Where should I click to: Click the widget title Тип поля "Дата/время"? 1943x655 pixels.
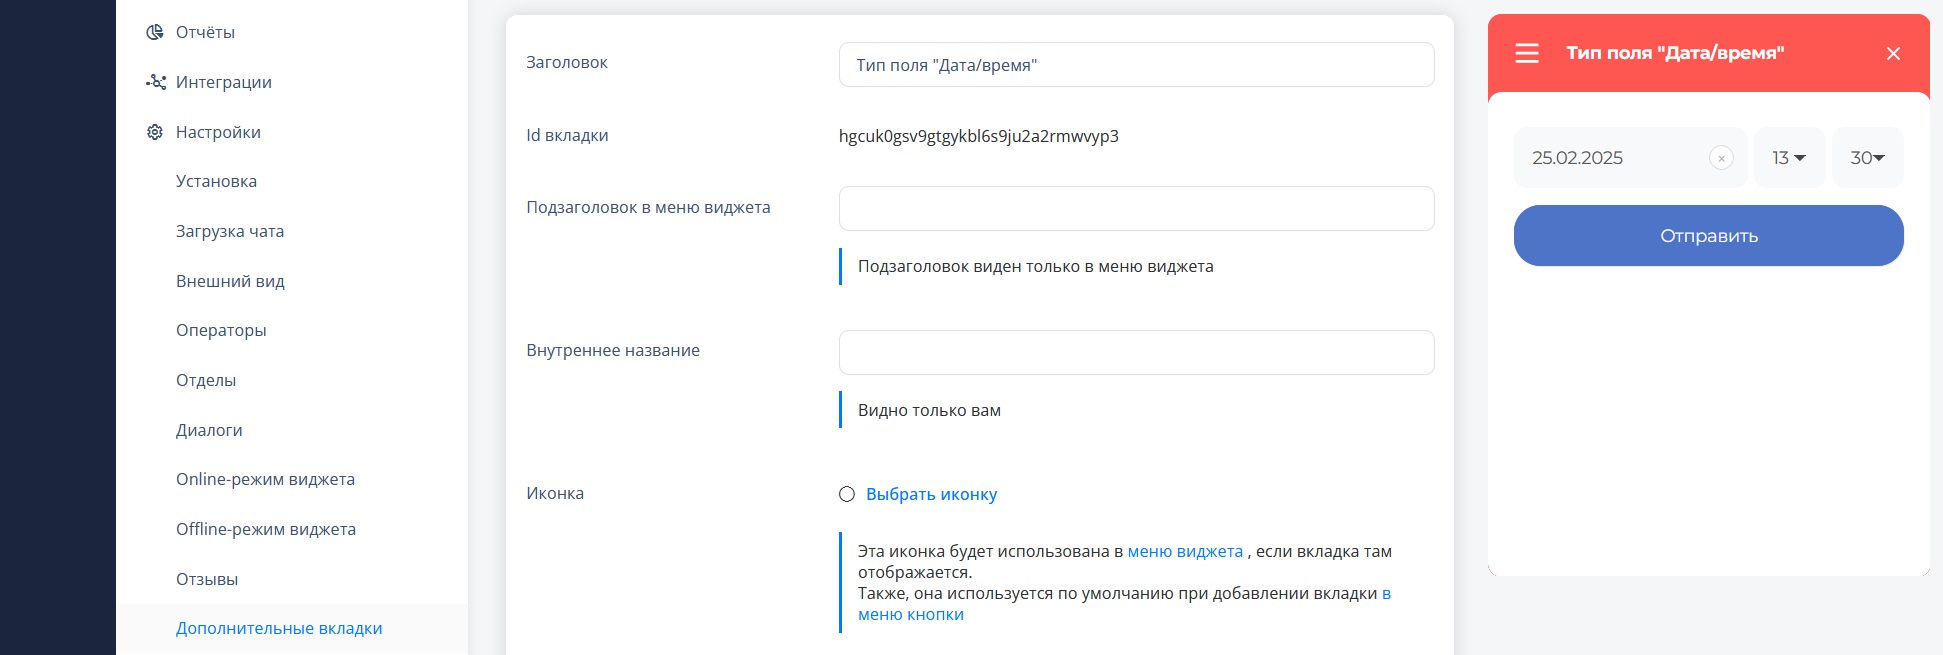[x=1675, y=53]
